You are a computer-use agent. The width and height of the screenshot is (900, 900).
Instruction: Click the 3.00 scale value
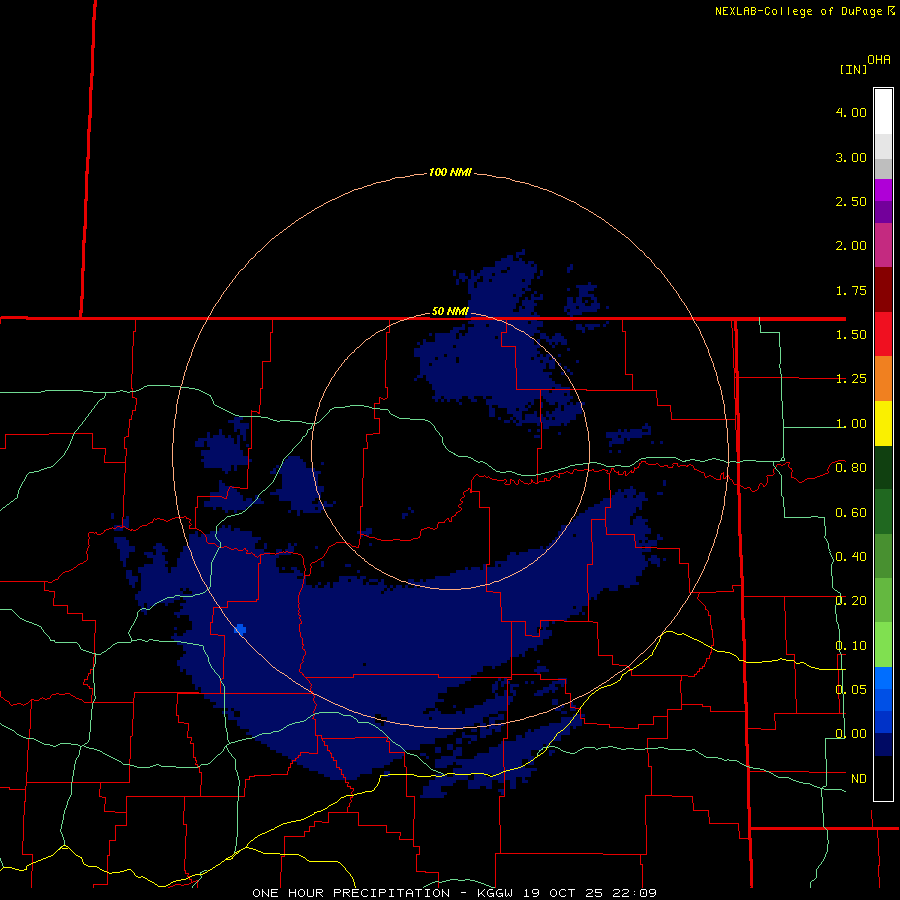coord(851,157)
